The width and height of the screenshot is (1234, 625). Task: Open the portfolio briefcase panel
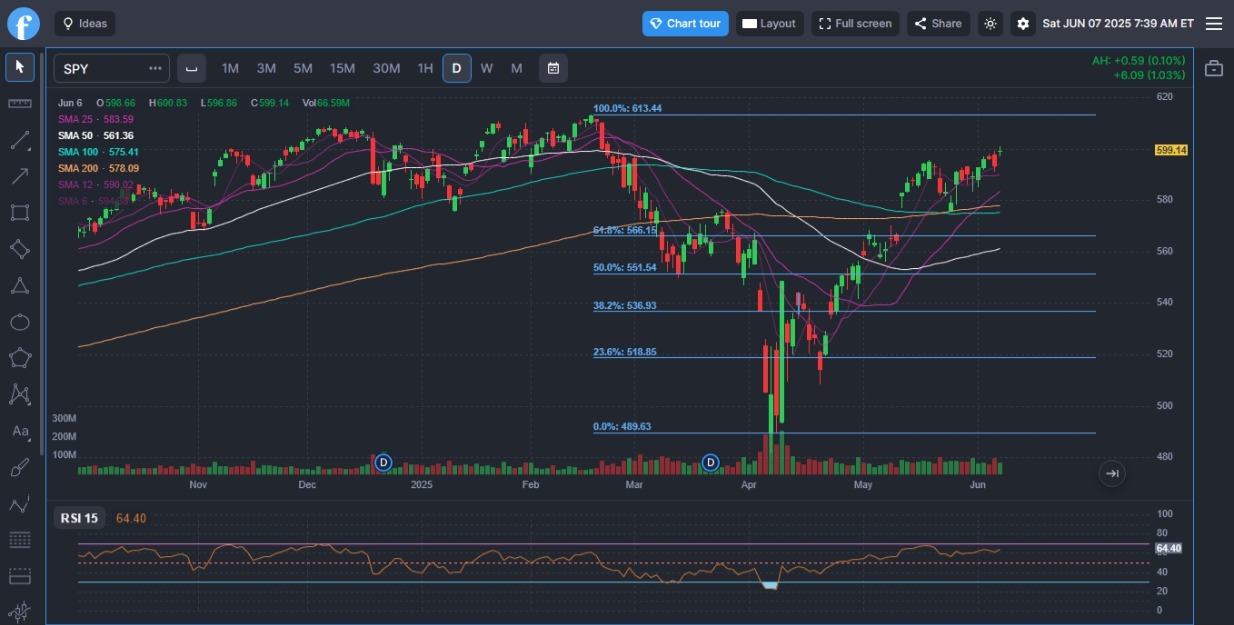pos(1213,68)
